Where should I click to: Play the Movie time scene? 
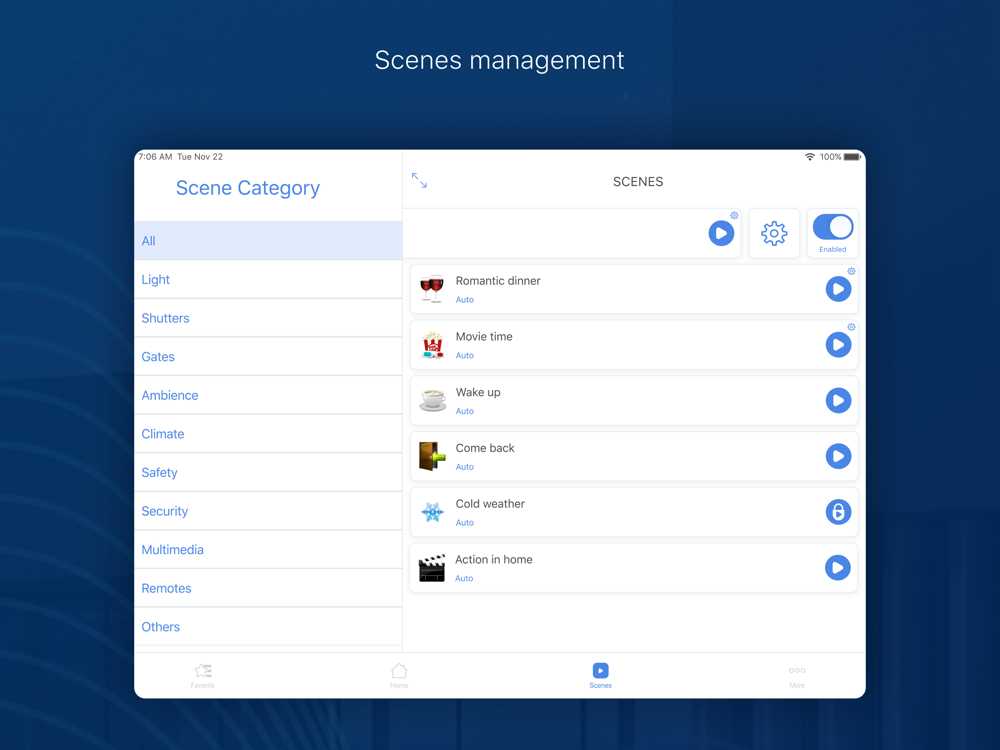point(838,345)
